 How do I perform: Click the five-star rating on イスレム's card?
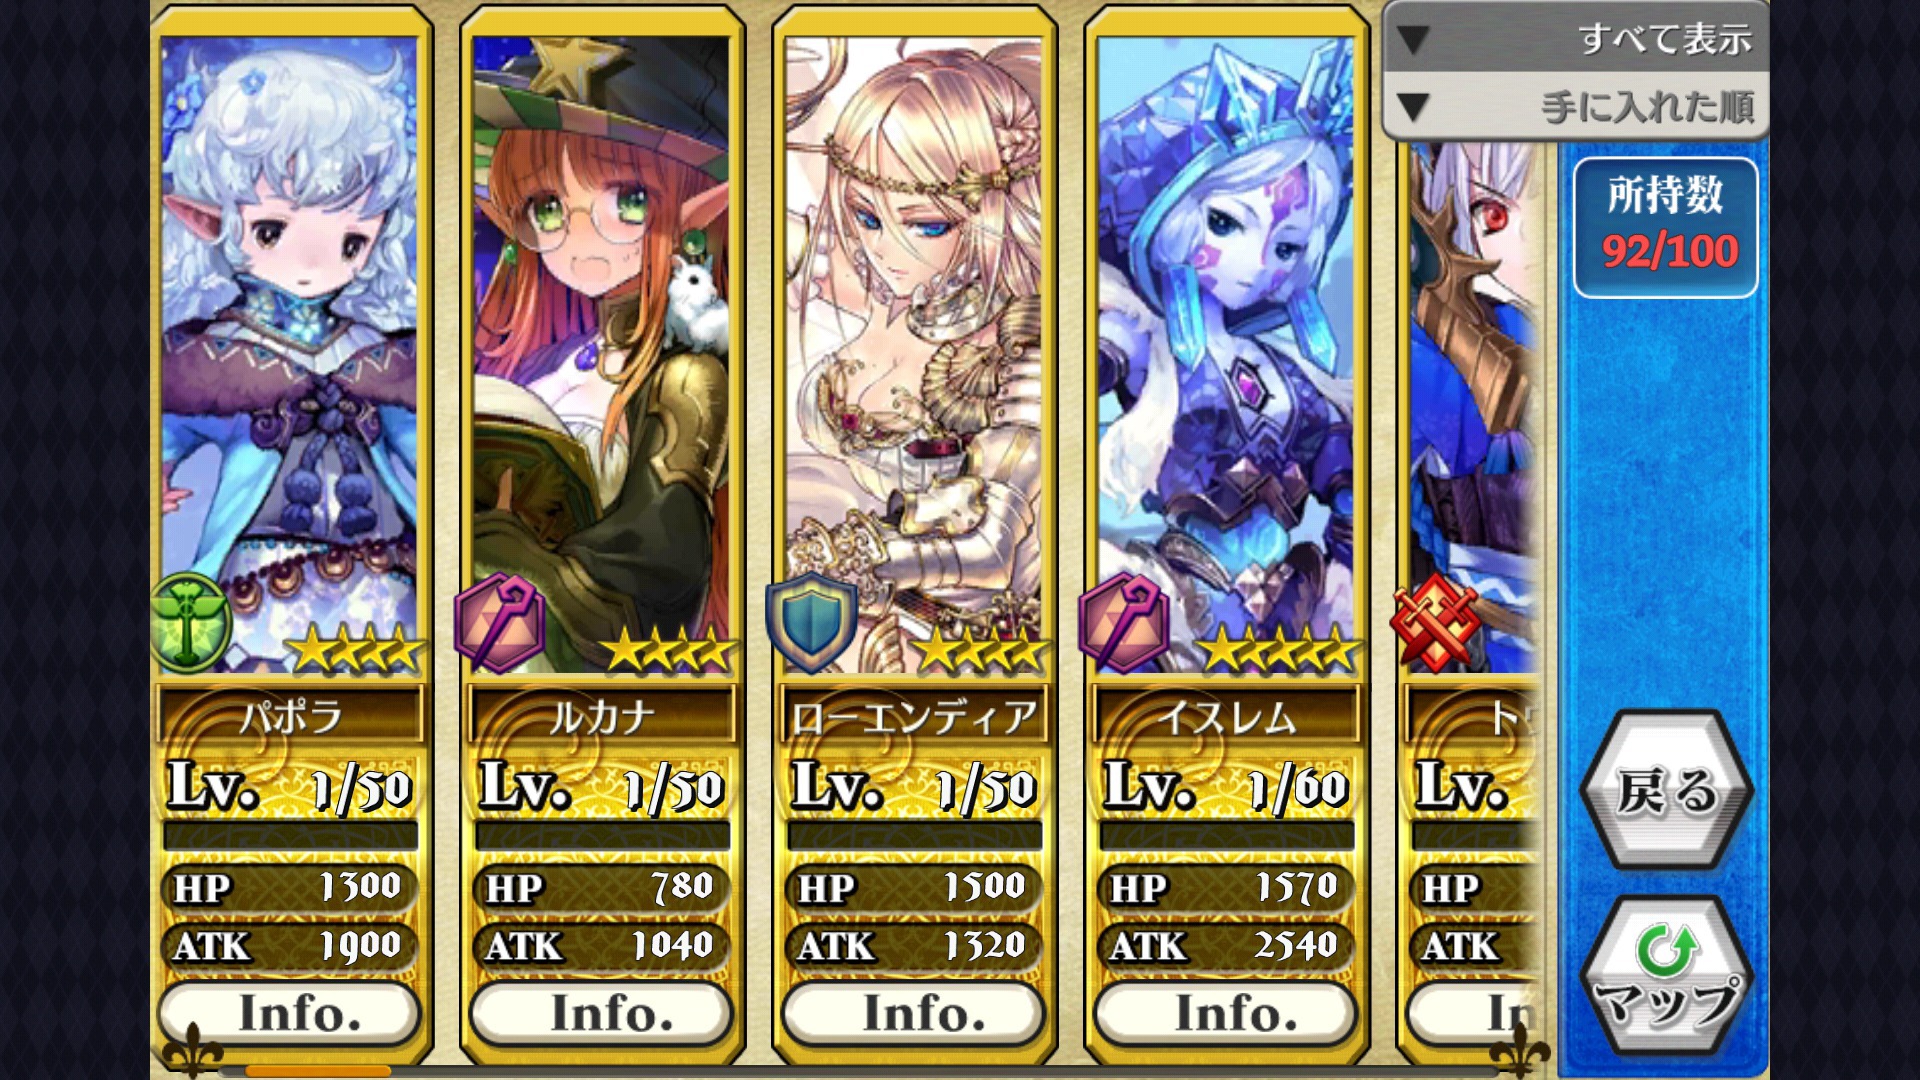click(1279, 652)
